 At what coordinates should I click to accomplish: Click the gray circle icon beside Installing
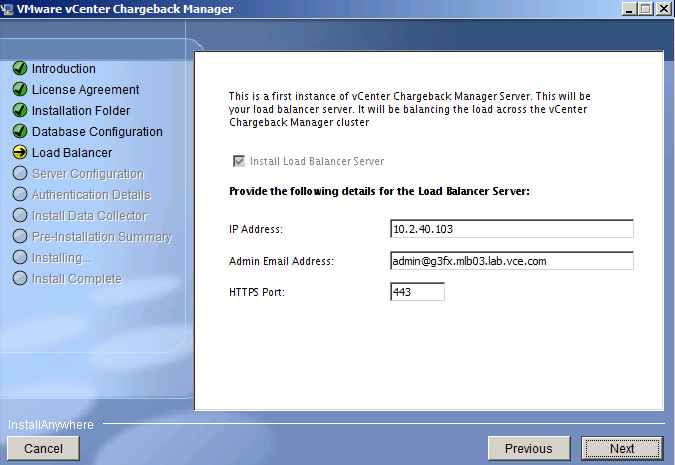point(20,257)
